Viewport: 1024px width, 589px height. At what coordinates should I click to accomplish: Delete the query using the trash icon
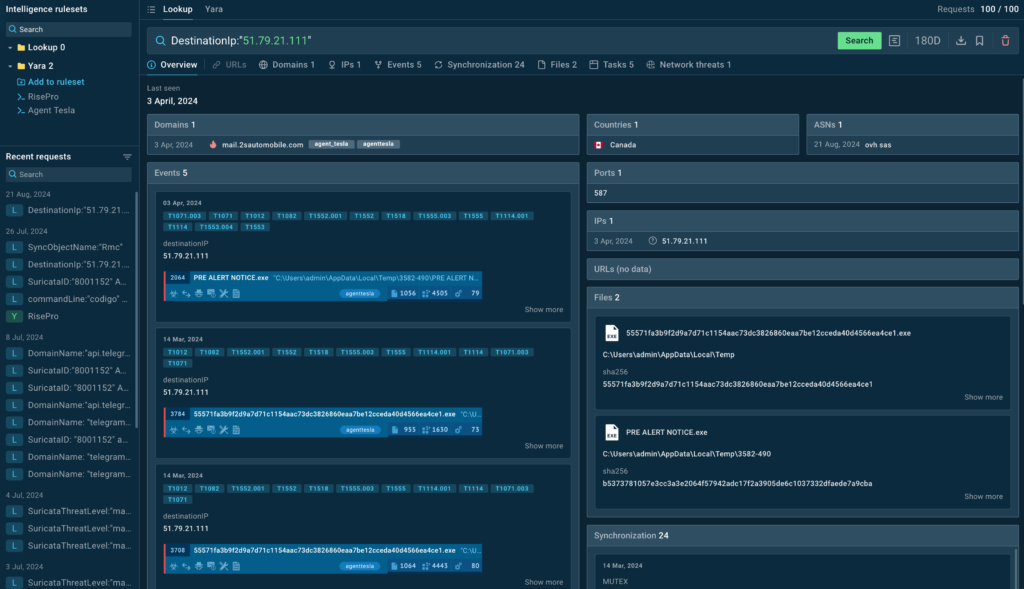(1005, 41)
